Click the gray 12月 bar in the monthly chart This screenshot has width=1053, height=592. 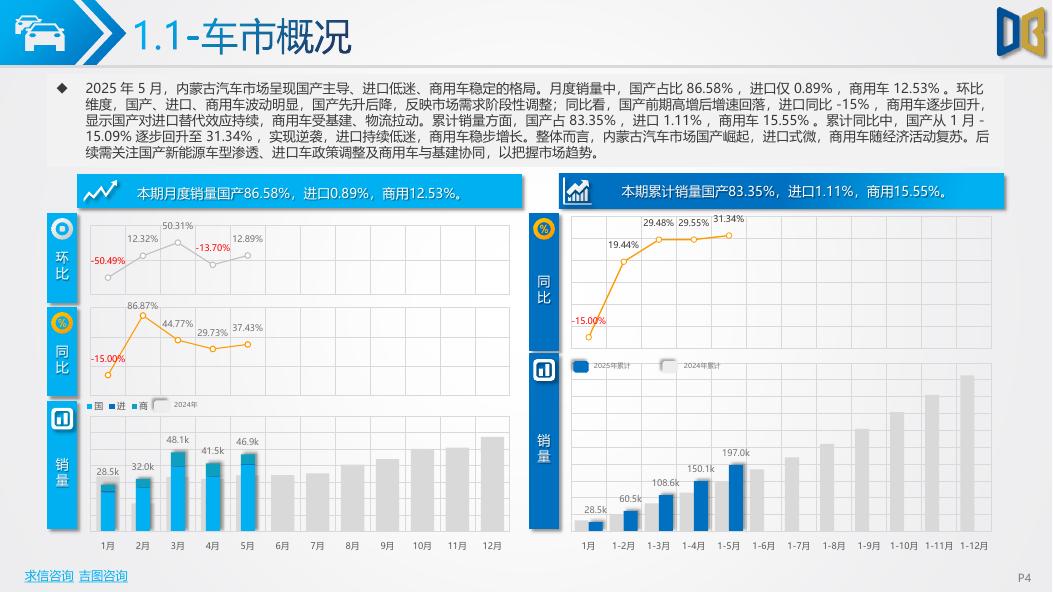(492, 484)
